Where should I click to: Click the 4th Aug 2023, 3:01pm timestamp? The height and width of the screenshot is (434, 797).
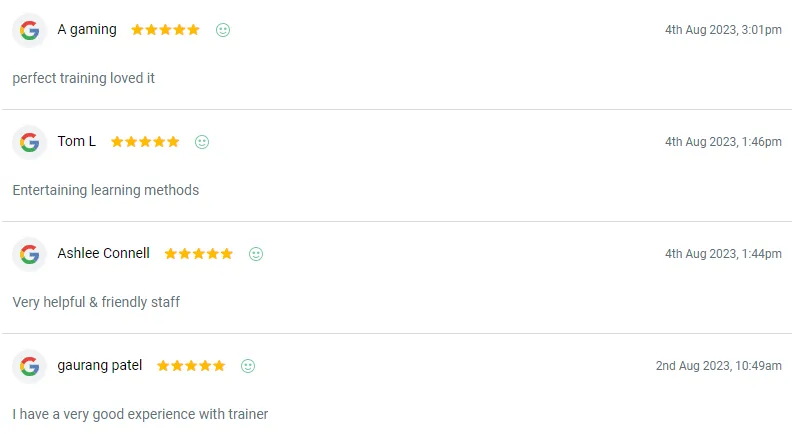coord(723,30)
